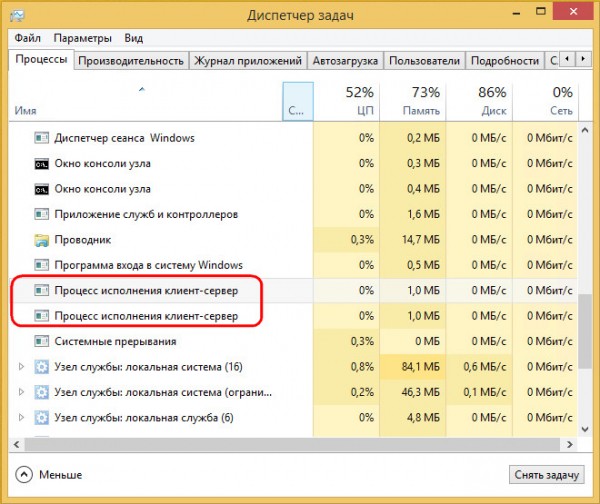
Task: Open the Вид menu
Action: click(x=134, y=38)
